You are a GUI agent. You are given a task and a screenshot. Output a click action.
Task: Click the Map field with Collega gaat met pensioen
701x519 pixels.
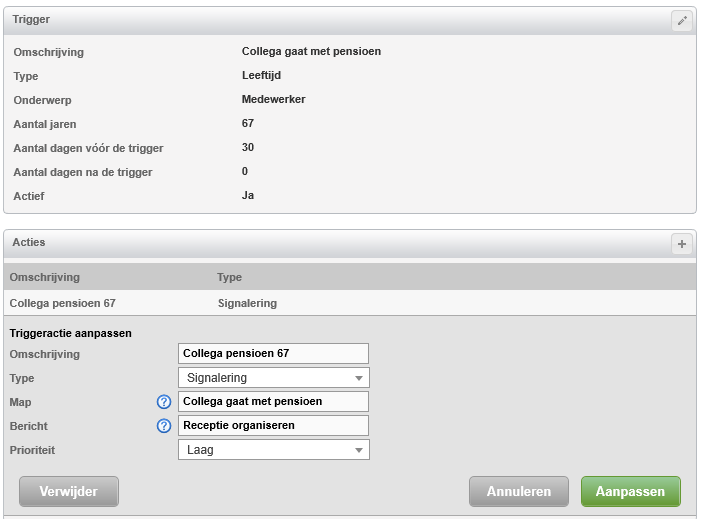pyautogui.click(x=273, y=401)
